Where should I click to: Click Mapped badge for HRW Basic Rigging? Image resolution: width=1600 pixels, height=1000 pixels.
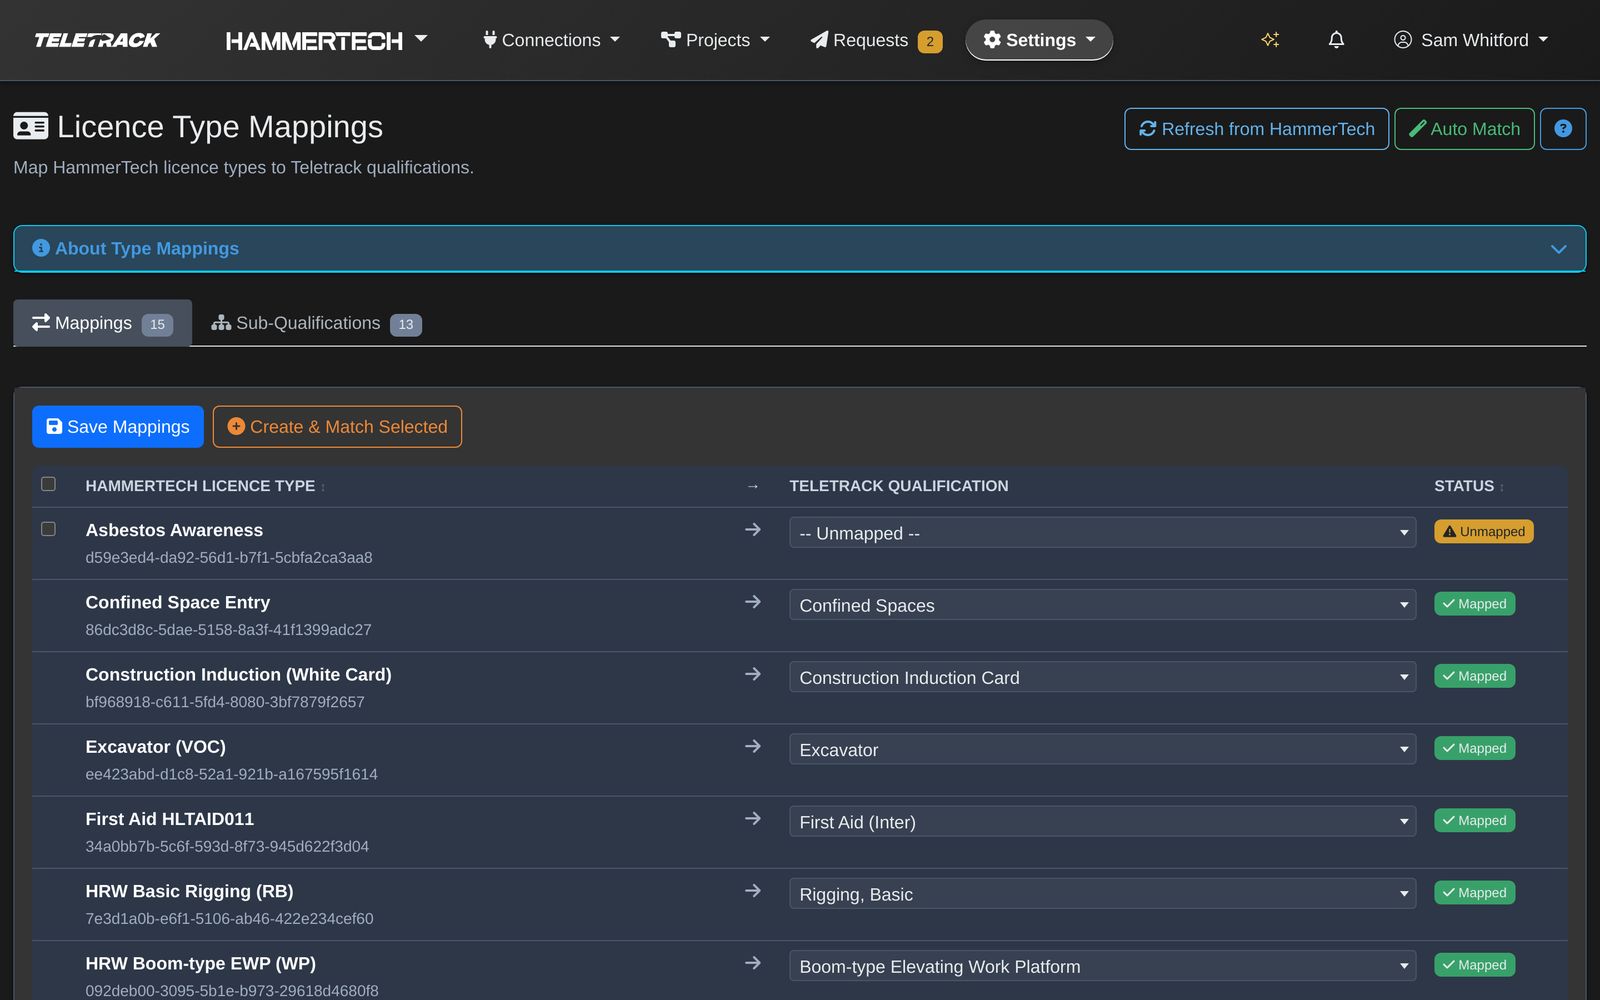[x=1475, y=893]
